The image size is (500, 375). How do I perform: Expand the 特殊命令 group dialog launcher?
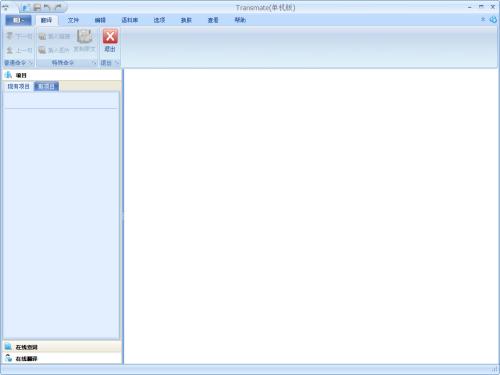(x=94, y=63)
